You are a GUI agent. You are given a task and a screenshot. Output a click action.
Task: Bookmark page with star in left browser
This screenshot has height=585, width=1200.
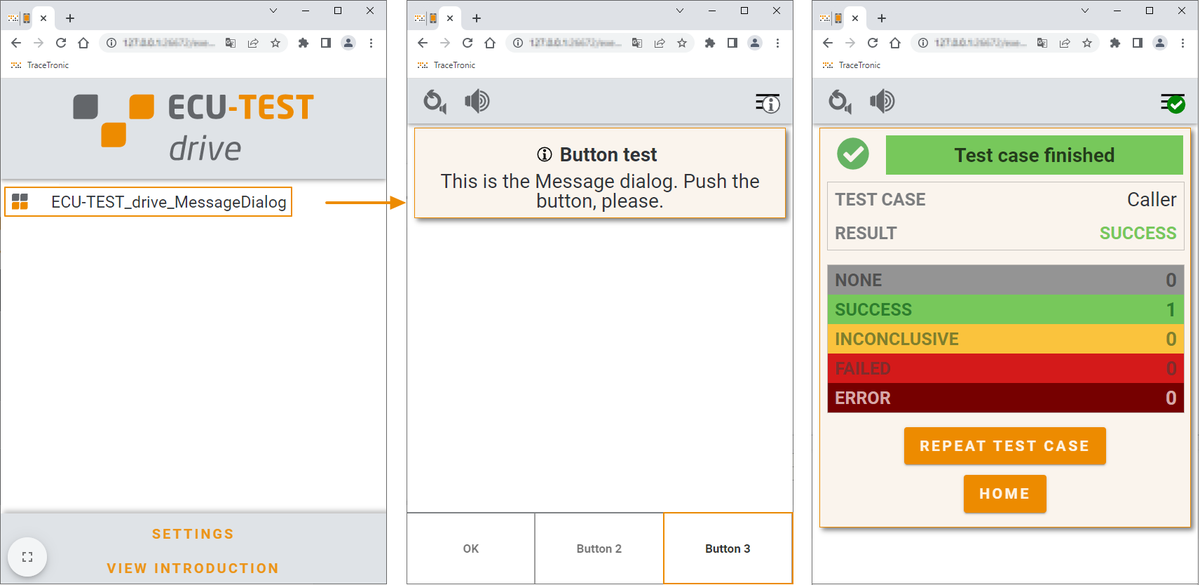(x=275, y=43)
